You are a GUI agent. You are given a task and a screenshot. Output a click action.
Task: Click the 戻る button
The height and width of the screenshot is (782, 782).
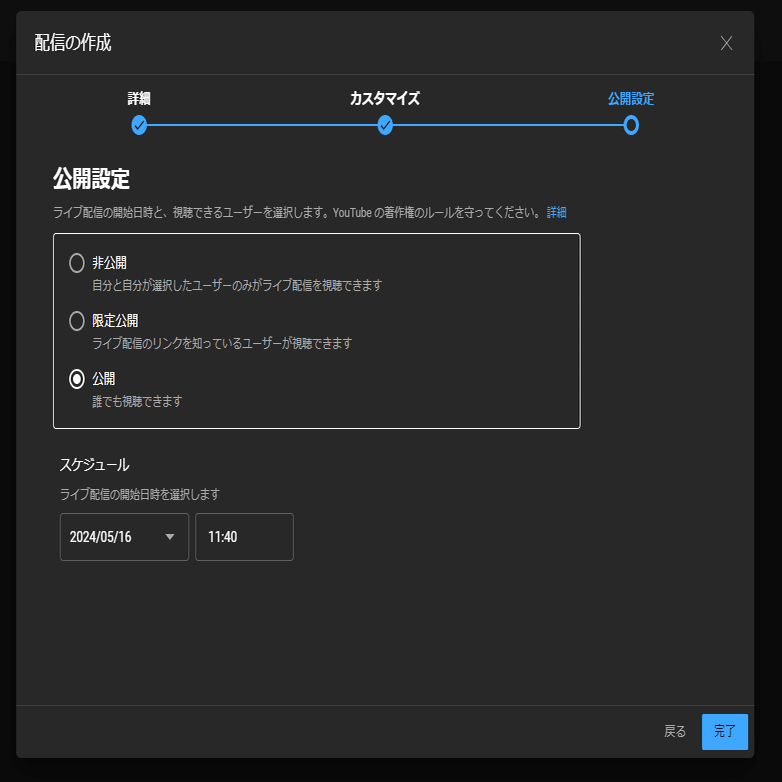click(675, 731)
